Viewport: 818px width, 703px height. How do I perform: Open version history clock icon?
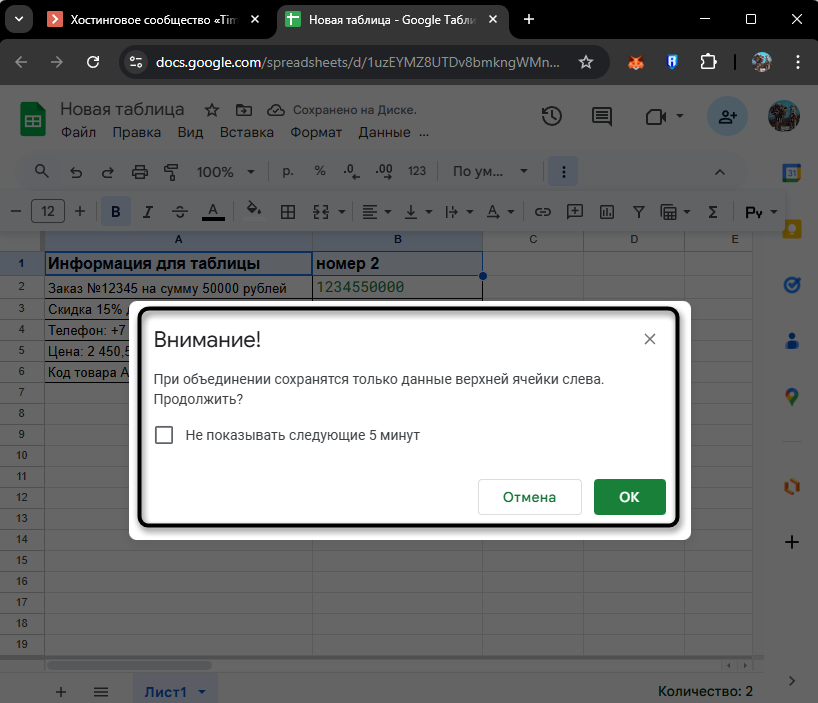point(552,117)
